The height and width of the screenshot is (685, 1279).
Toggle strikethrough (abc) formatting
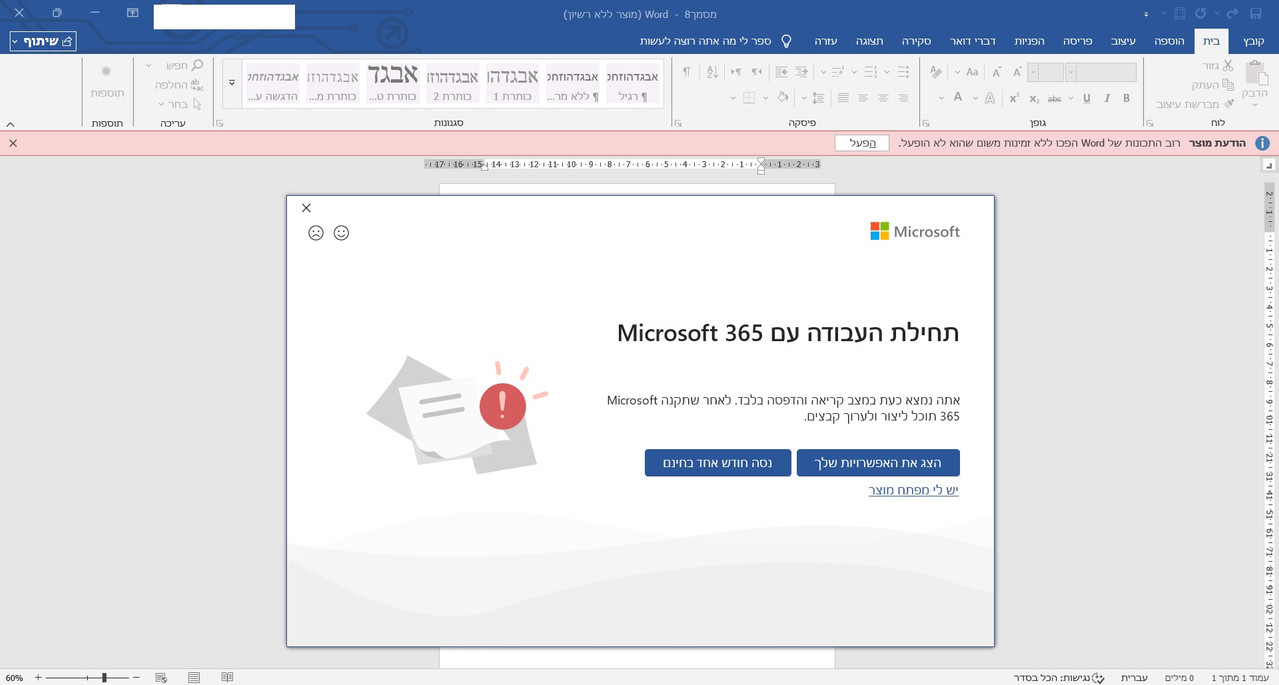1055,98
